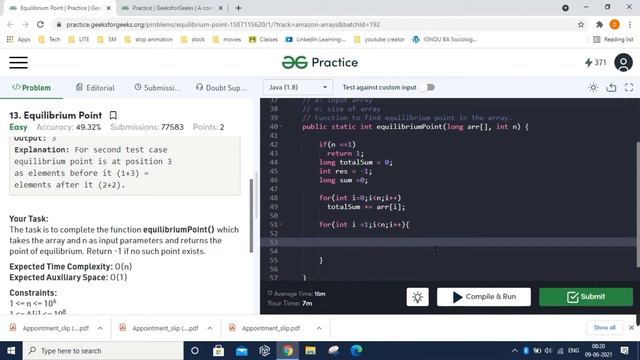Place cursor on editor line 53
Image resolution: width=640 pixels, height=360 pixels.
coord(449,242)
